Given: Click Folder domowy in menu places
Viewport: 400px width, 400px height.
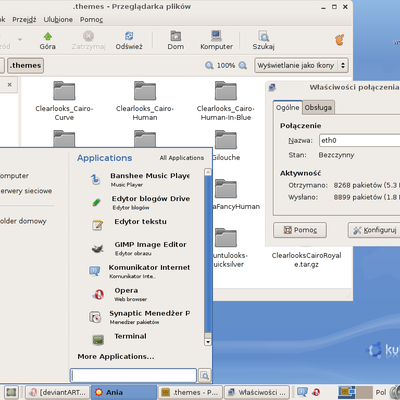Looking at the screenshot, I should [23, 221].
